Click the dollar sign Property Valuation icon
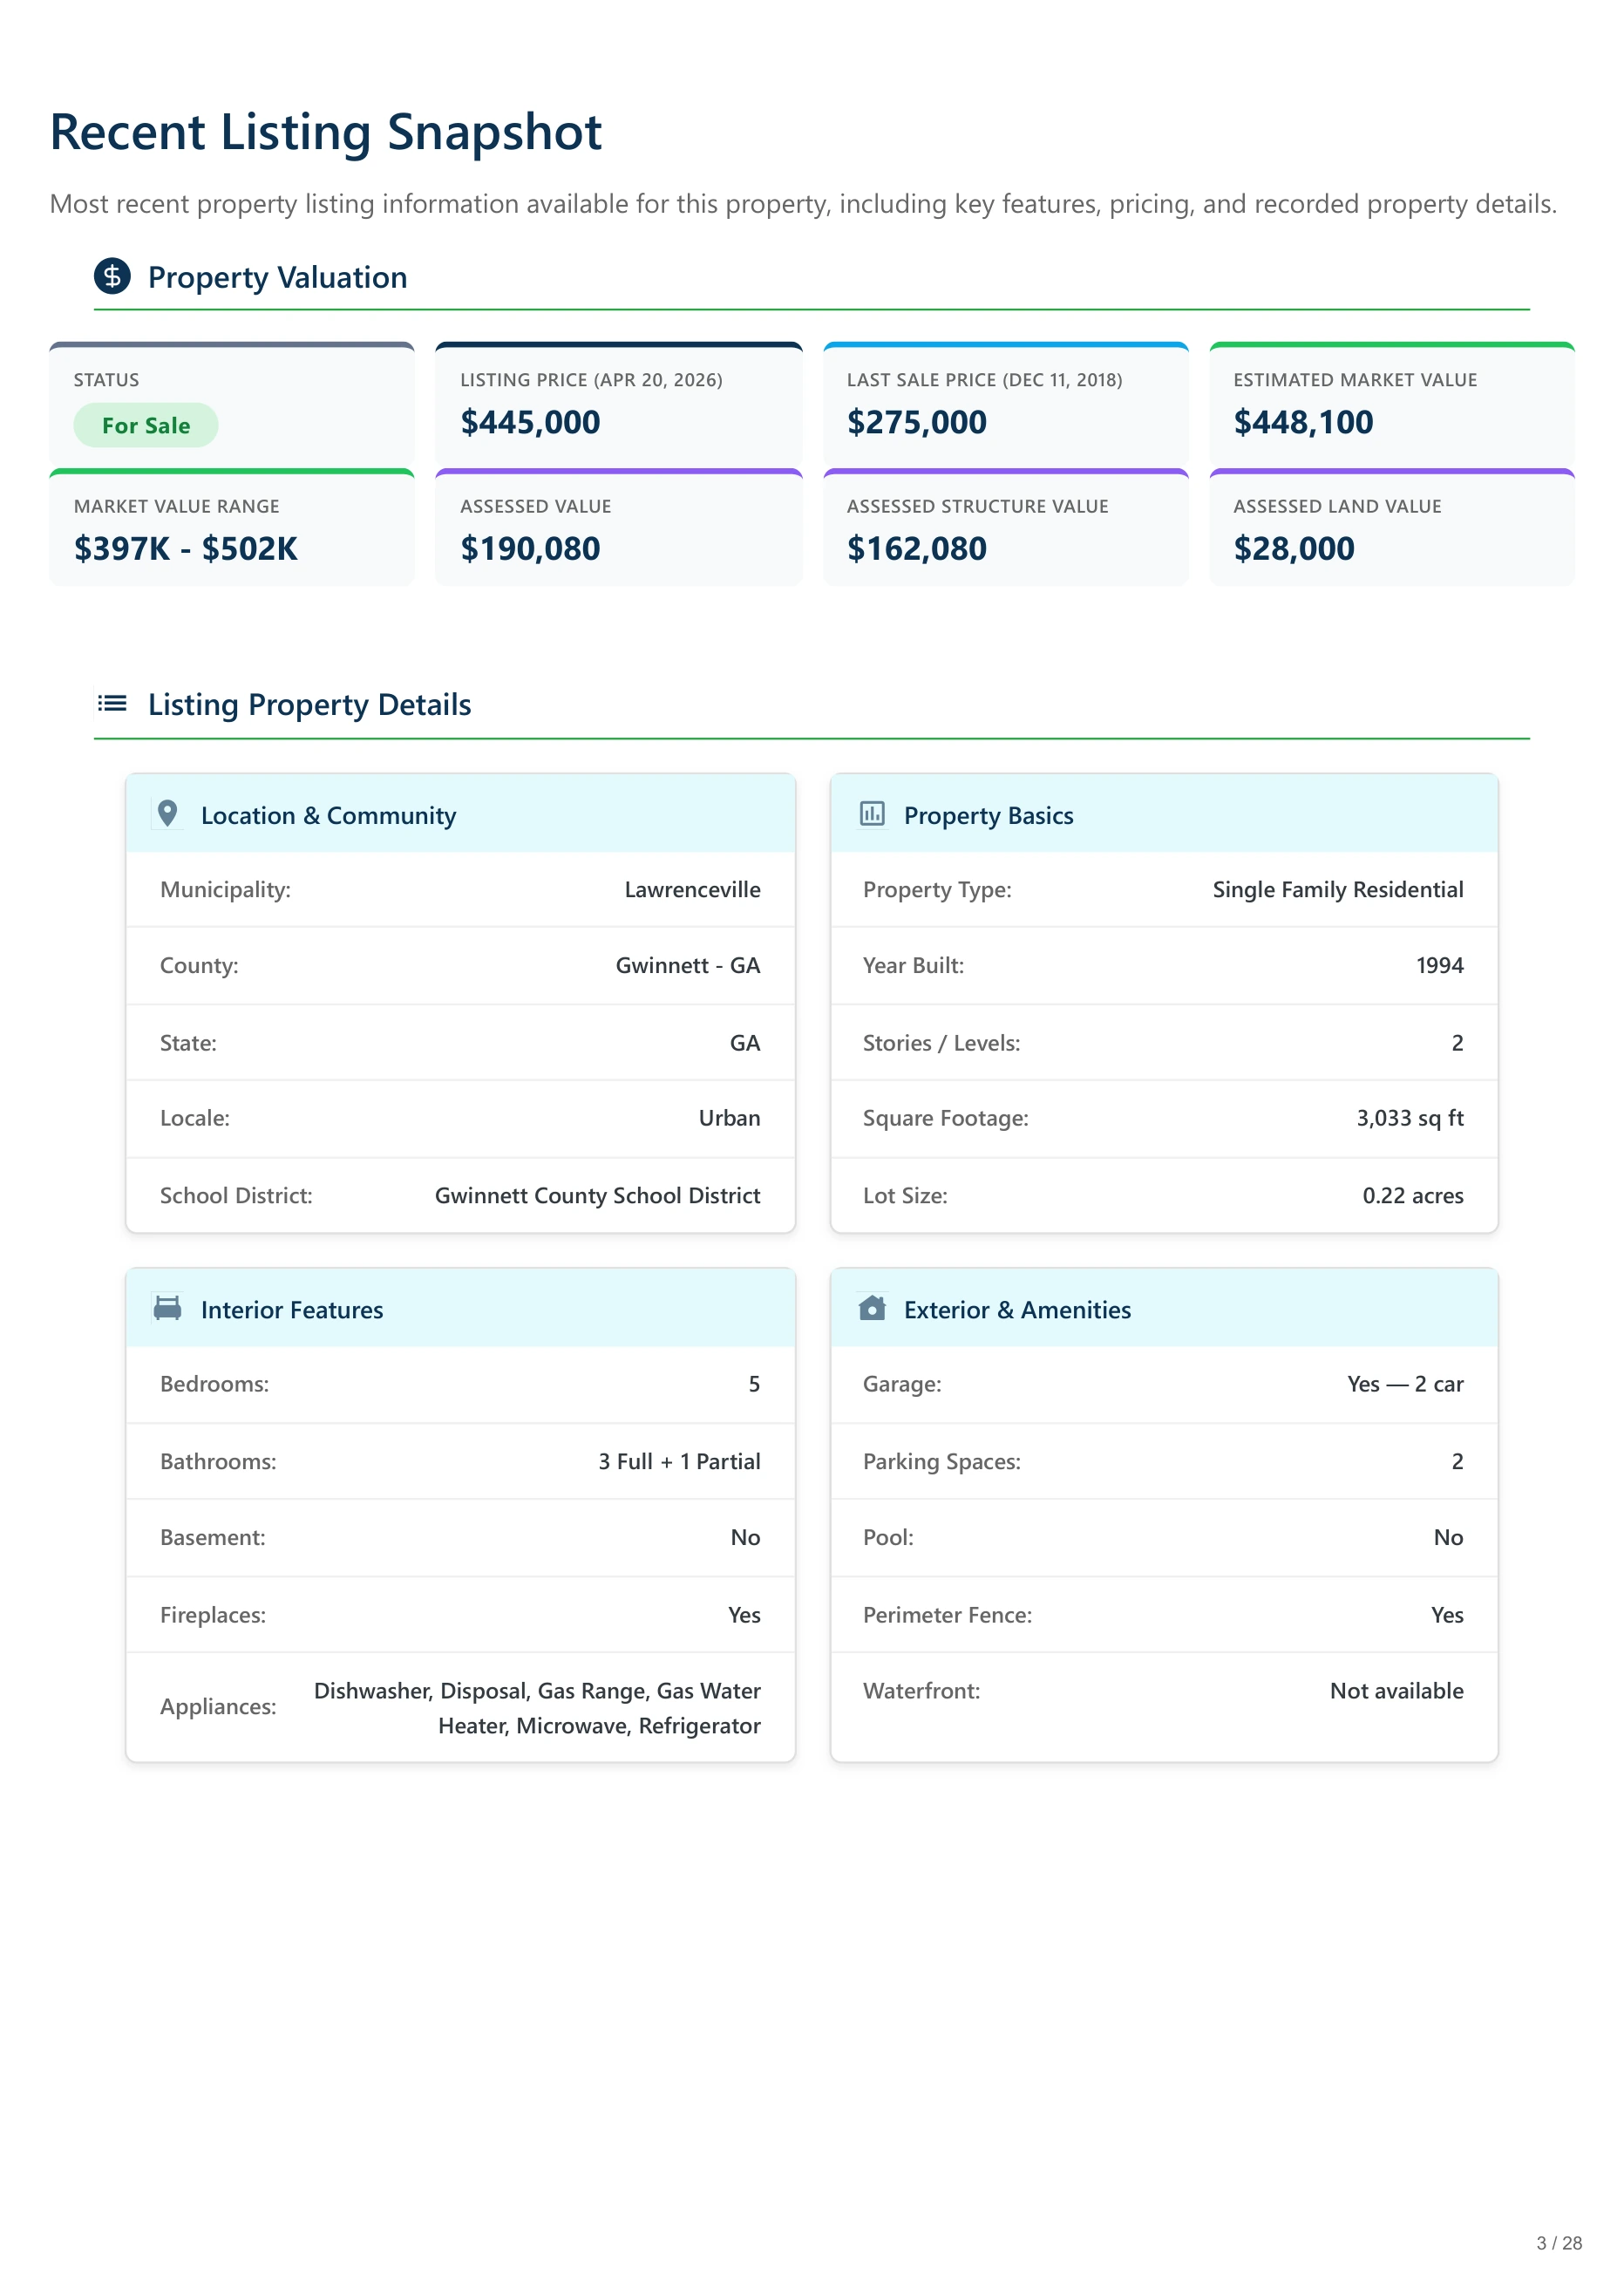1624x2294 pixels. click(x=112, y=276)
